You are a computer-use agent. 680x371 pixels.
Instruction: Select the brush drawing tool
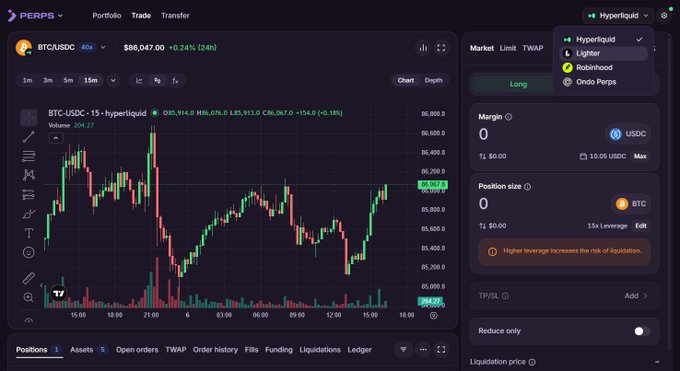[29, 214]
